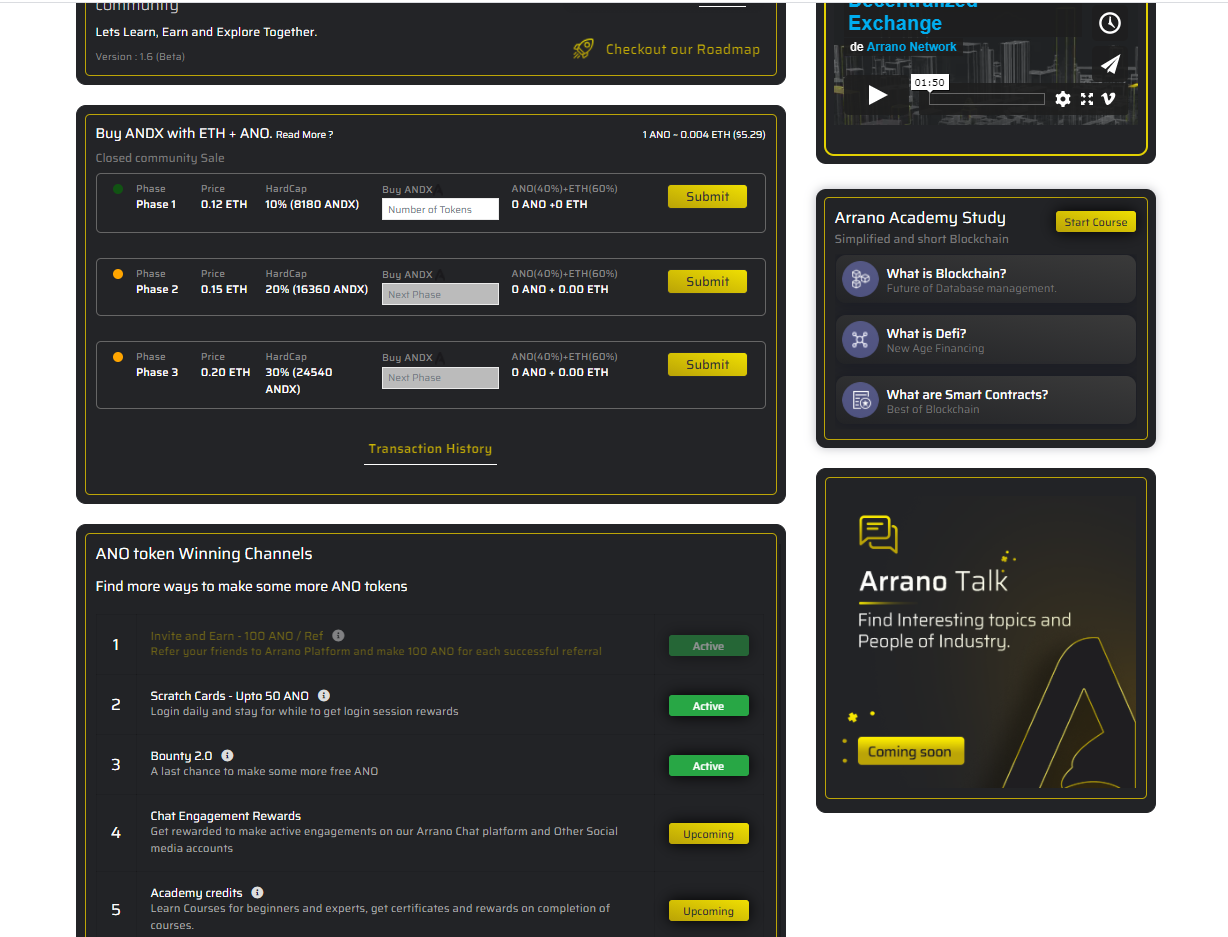
Task: Click orange status dot of Phase 2
Action: click(x=118, y=274)
